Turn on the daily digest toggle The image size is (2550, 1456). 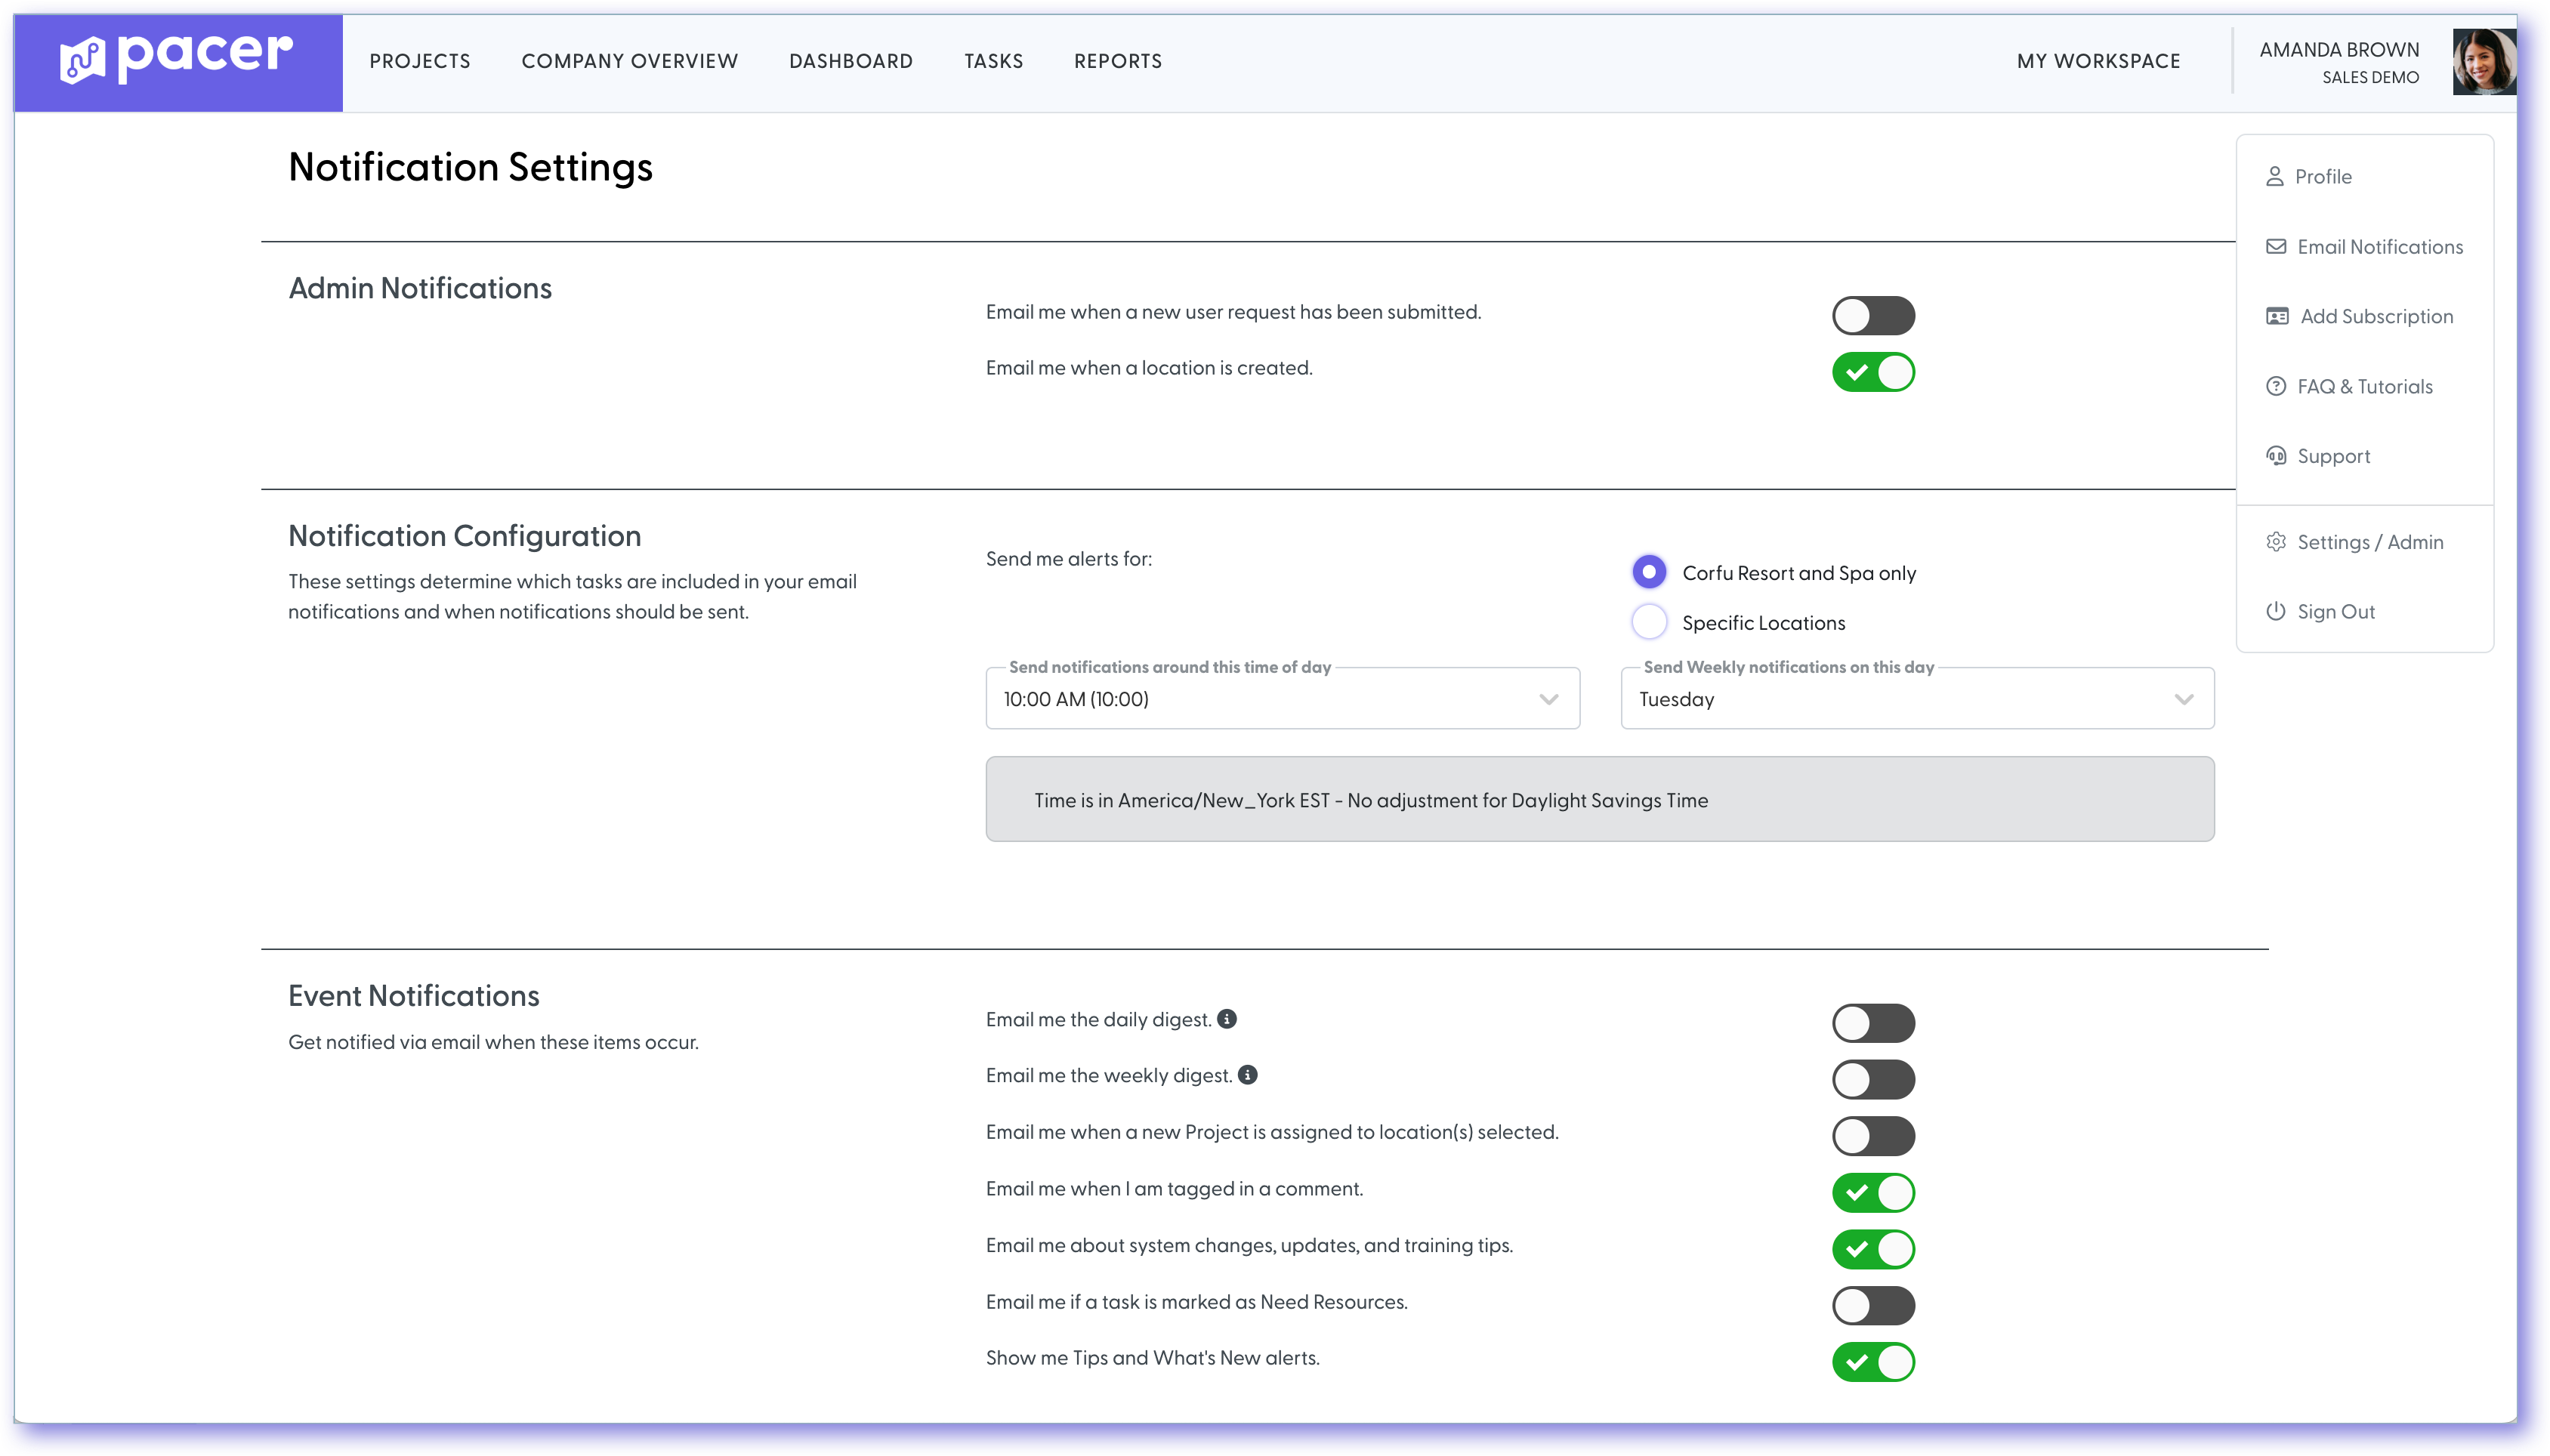click(1873, 1023)
